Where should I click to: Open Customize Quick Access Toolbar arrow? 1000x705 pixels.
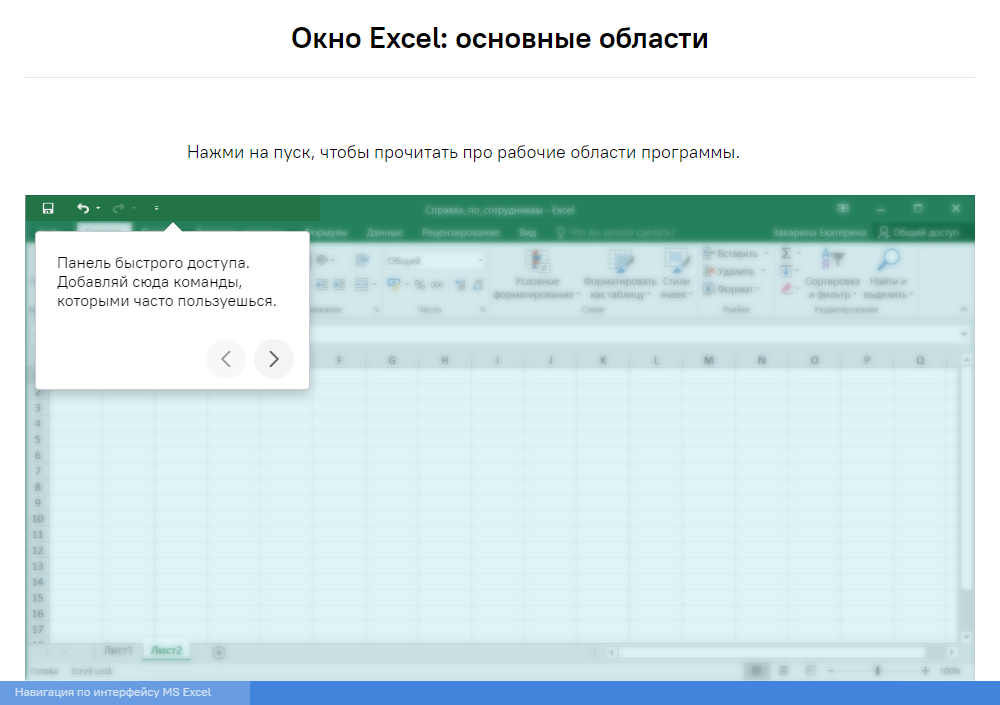coord(156,208)
